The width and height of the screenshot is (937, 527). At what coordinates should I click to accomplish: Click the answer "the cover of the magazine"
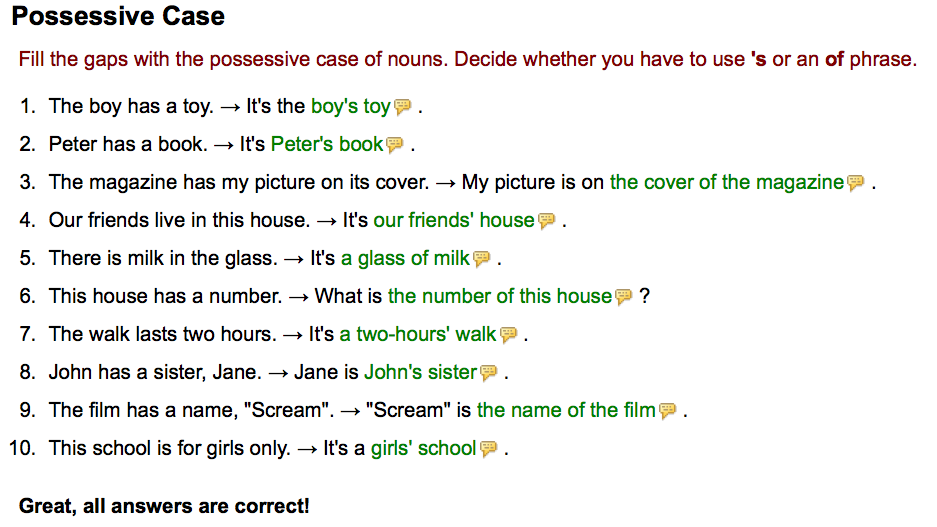(x=727, y=182)
